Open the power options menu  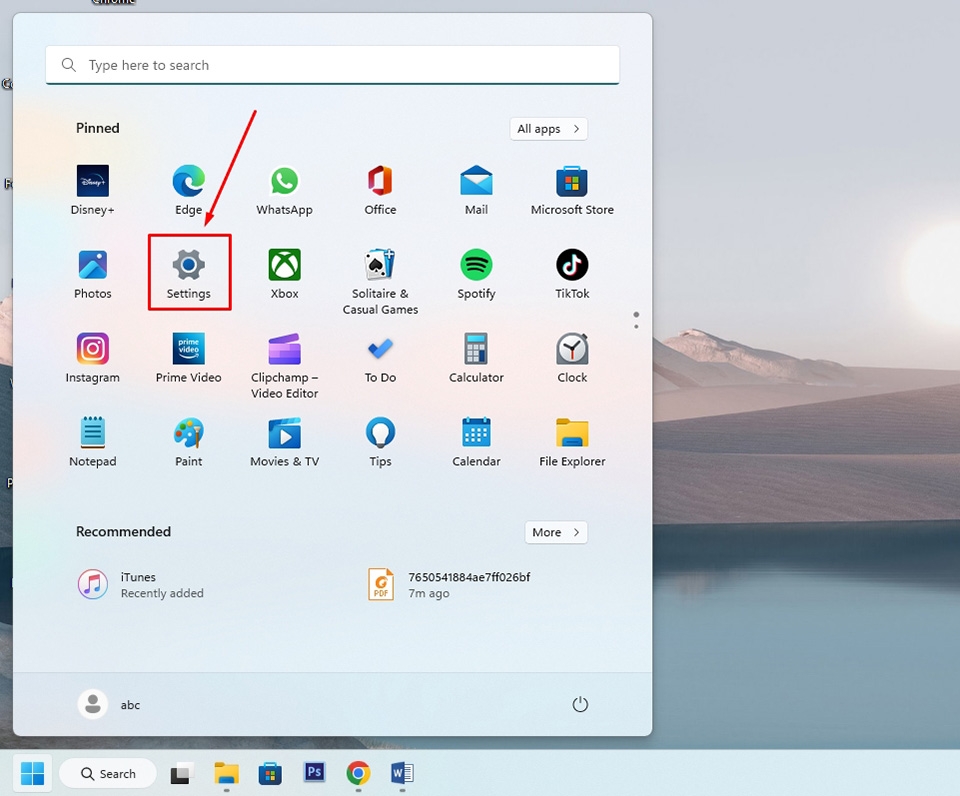point(581,704)
